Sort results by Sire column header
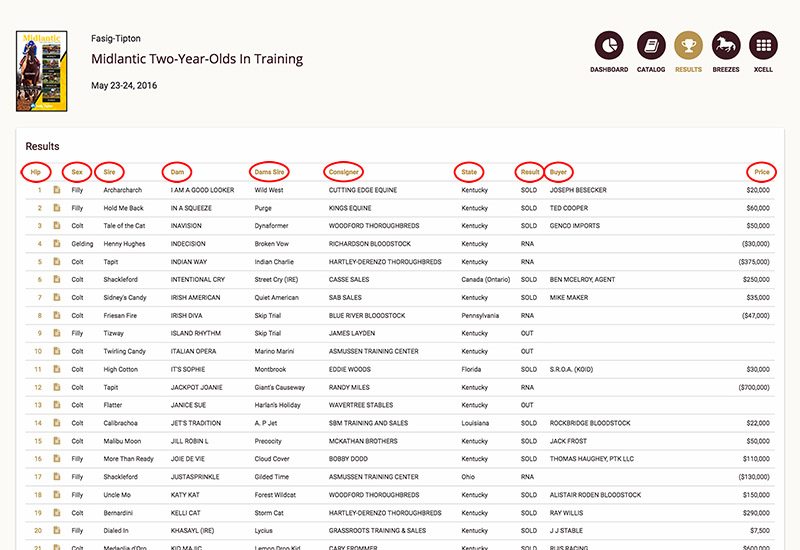The image size is (800, 550). [x=109, y=172]
